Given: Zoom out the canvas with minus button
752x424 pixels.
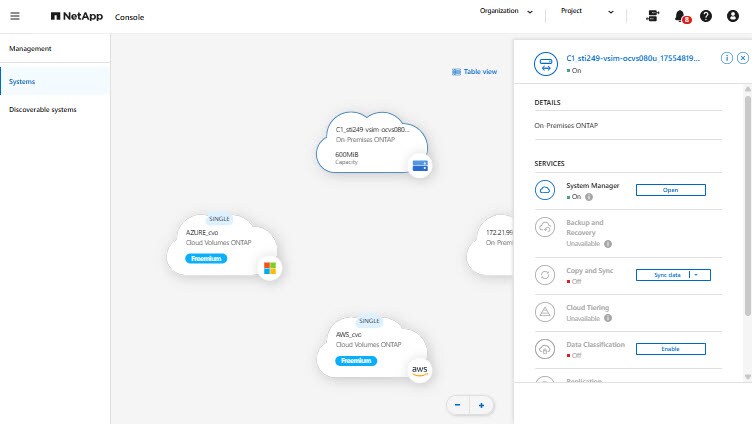Looking at the screenshot, I should point(458,405).
